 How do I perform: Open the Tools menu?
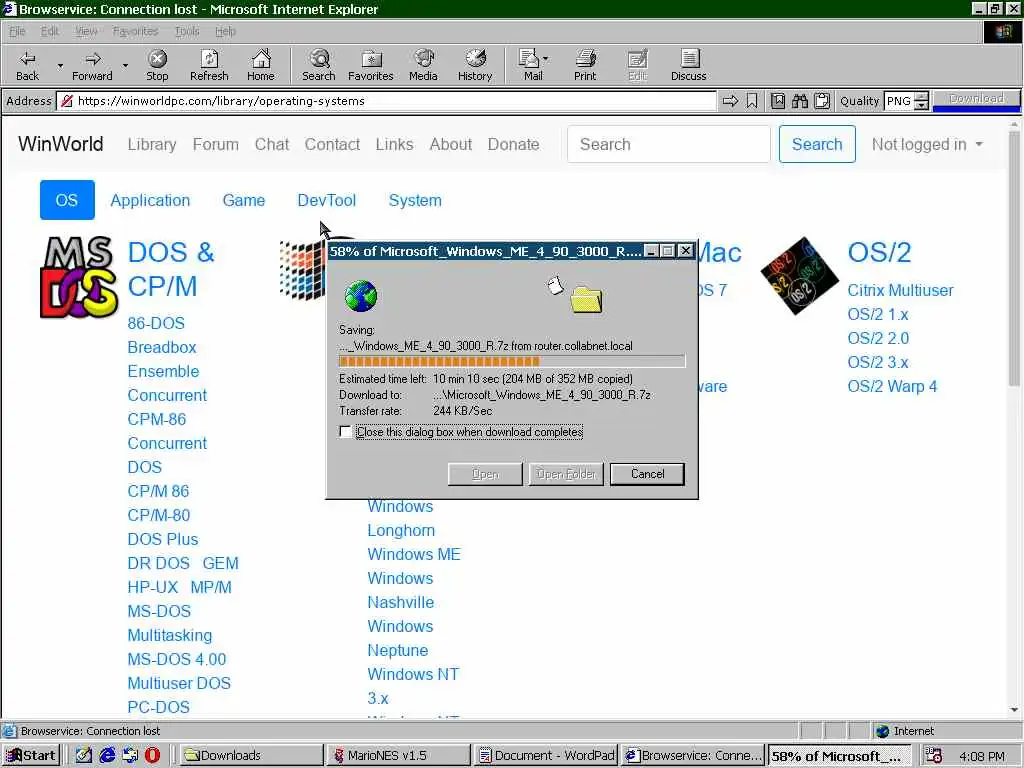click(187, 31)
